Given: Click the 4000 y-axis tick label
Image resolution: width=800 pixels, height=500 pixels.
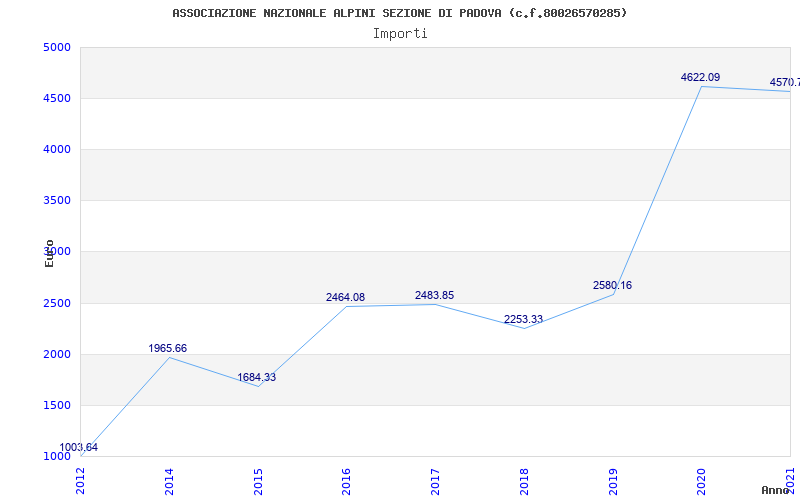Looking at the screenshot, I should [x=56, y=149].
